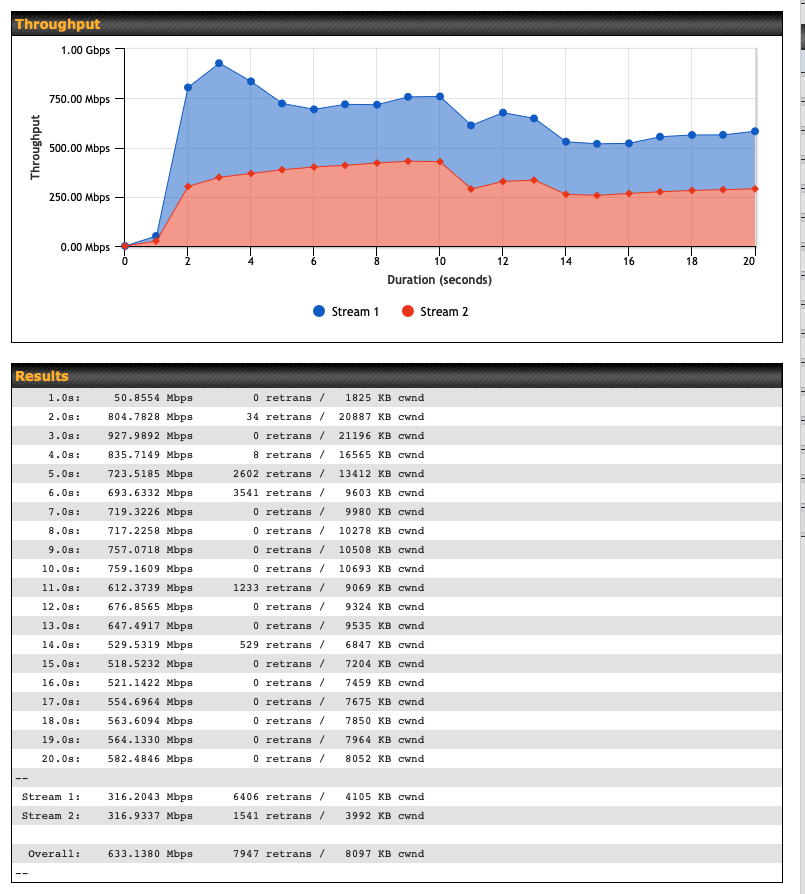
Task: Click Stream 1 data point at 14 seconds
Action: [x=566, y=142]
